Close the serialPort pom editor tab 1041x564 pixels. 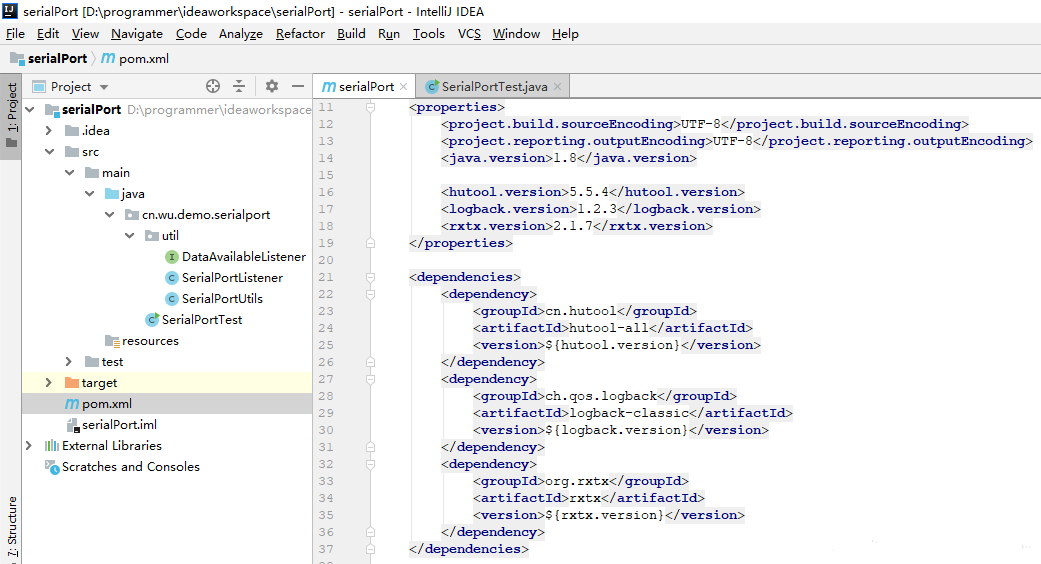click(x=403, y=87)
